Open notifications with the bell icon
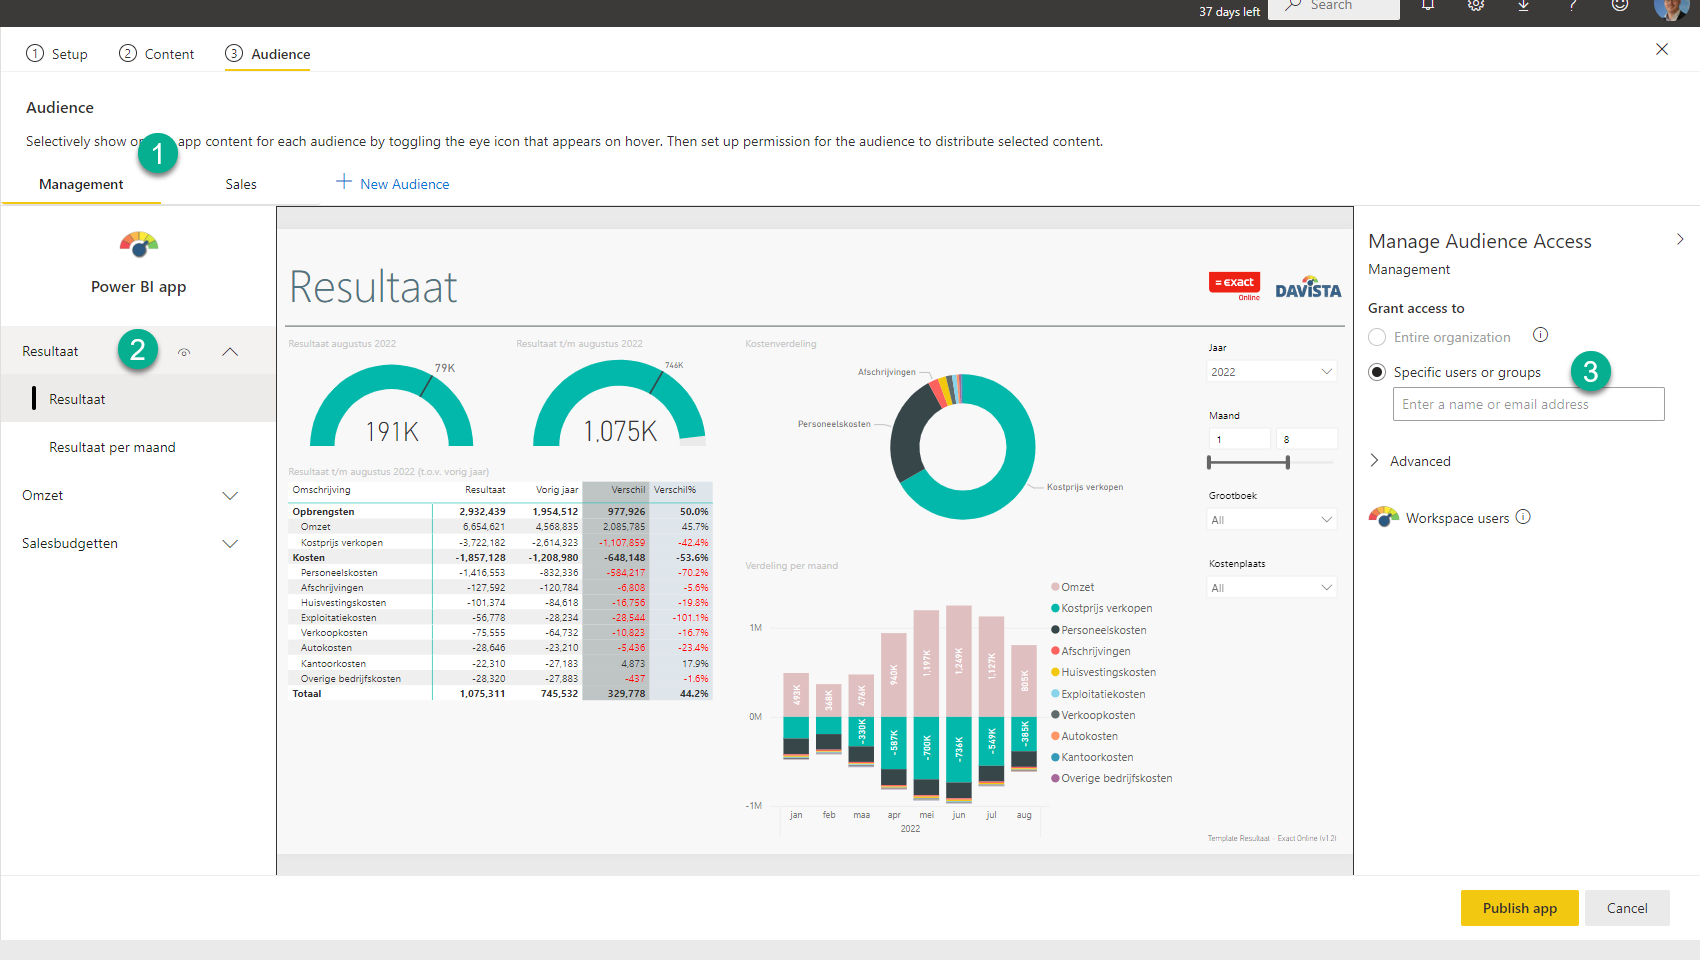Viewport: 1700px width, 960px height. [1428, 6]
